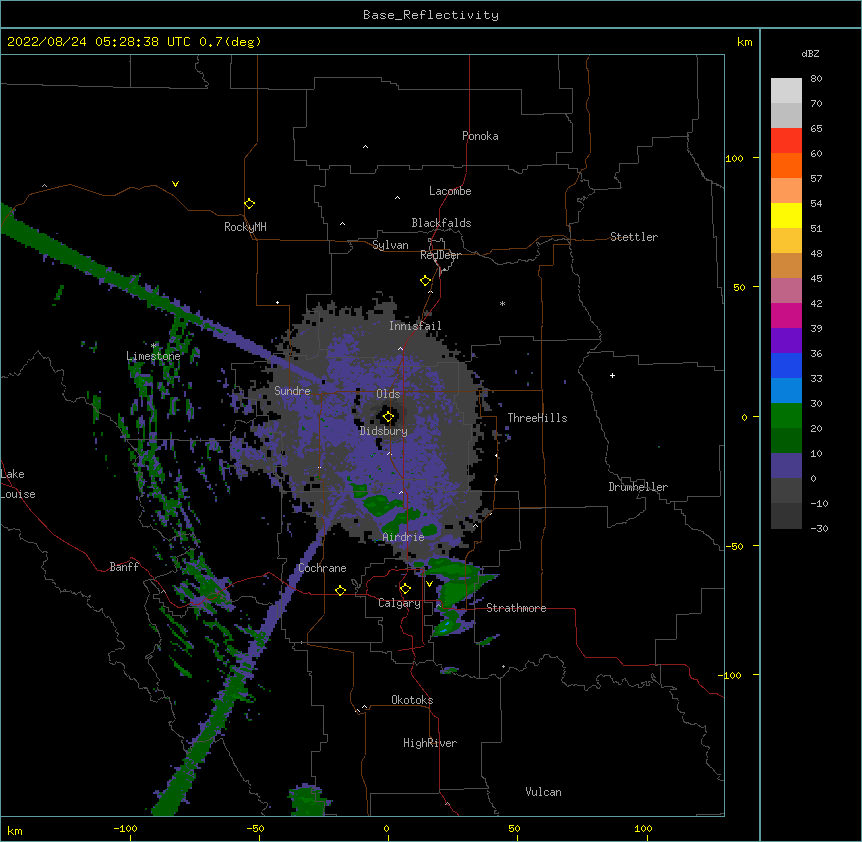This screenshot has width=862, height=842.
Task: Click the 0.7(deg) elevation angle text
Action: coord(230,42)
